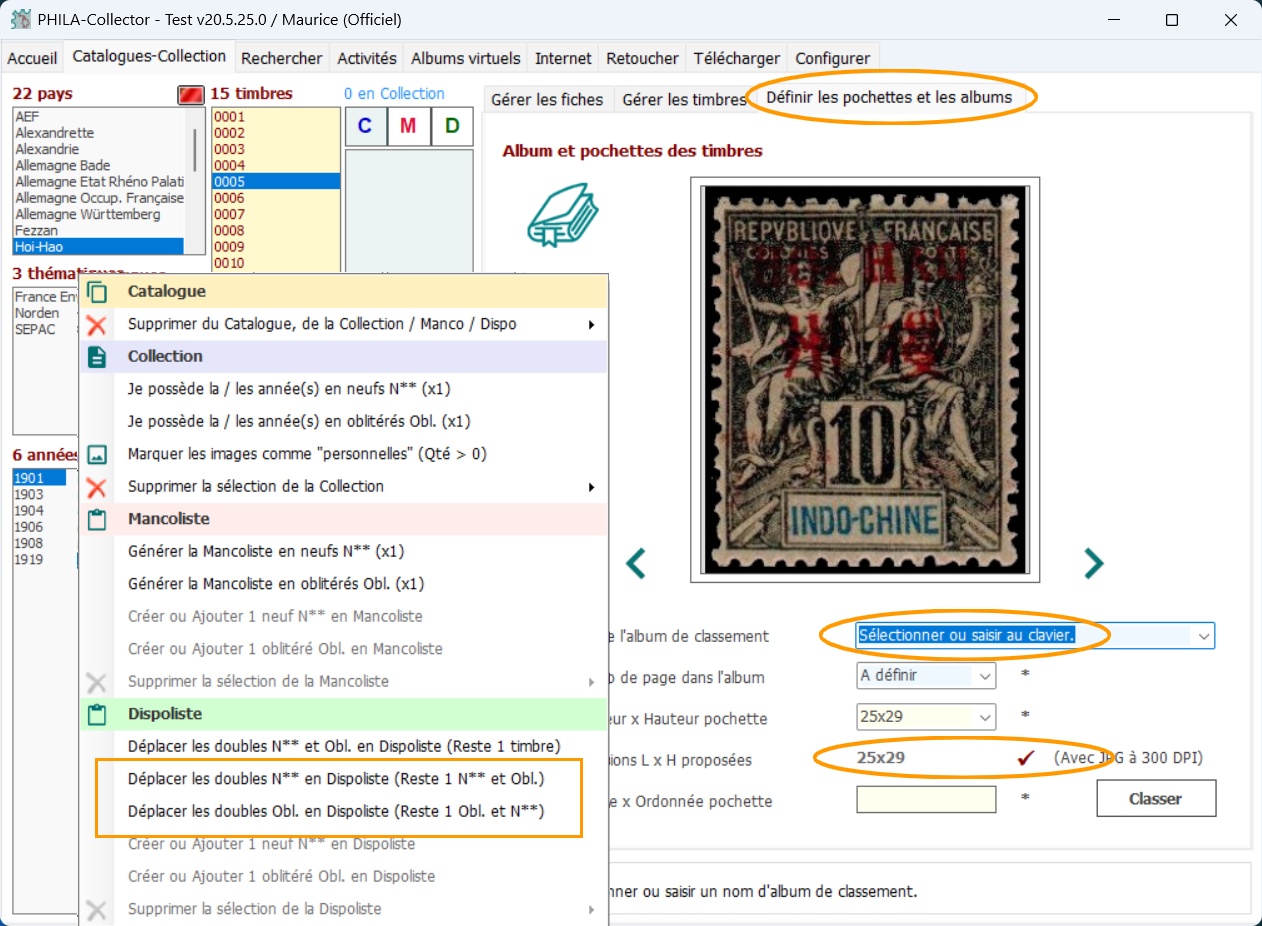This screenshot has width=1262, height=926.
Task: Show the previous stamp with left chevron
Action: [636, 564]
